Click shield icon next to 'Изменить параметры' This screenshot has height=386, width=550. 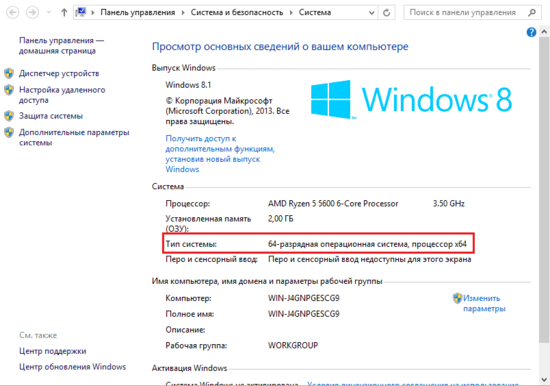[457, 298]
